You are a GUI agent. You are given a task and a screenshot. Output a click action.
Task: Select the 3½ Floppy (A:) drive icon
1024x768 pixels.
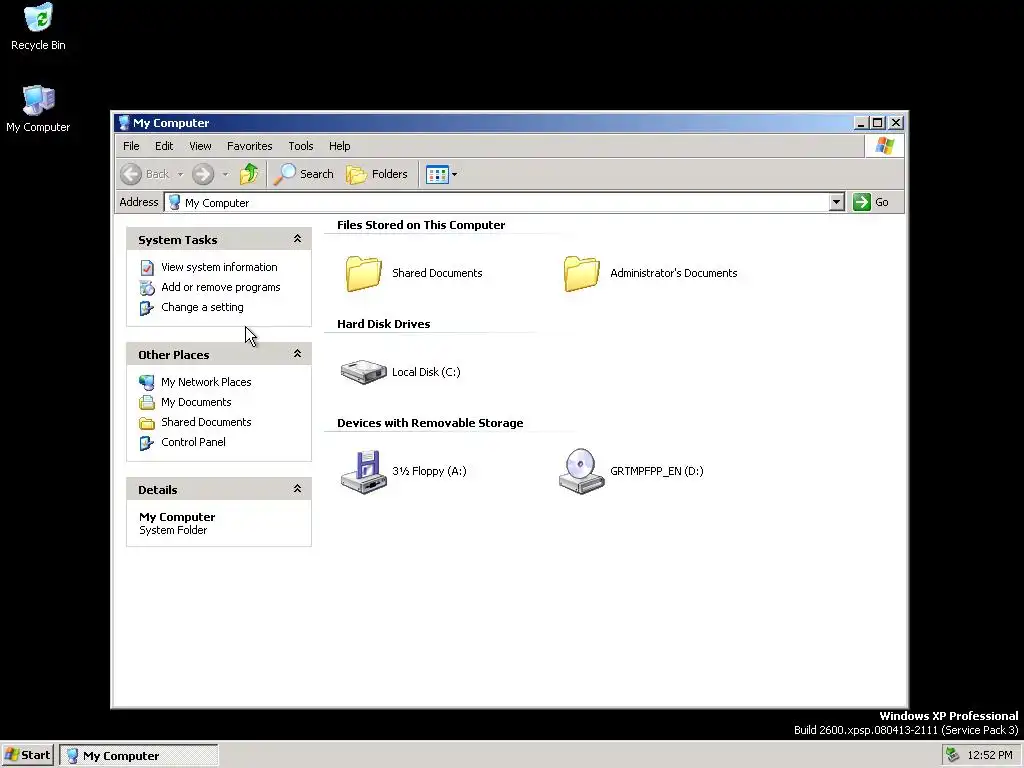pyautogui.click(x=364, y=472)
